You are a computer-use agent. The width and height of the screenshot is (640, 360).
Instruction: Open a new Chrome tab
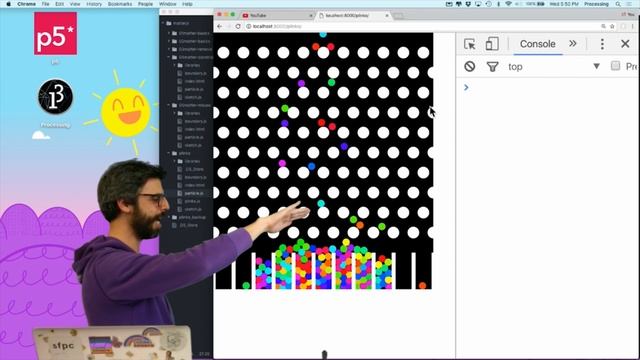point(398,16)
